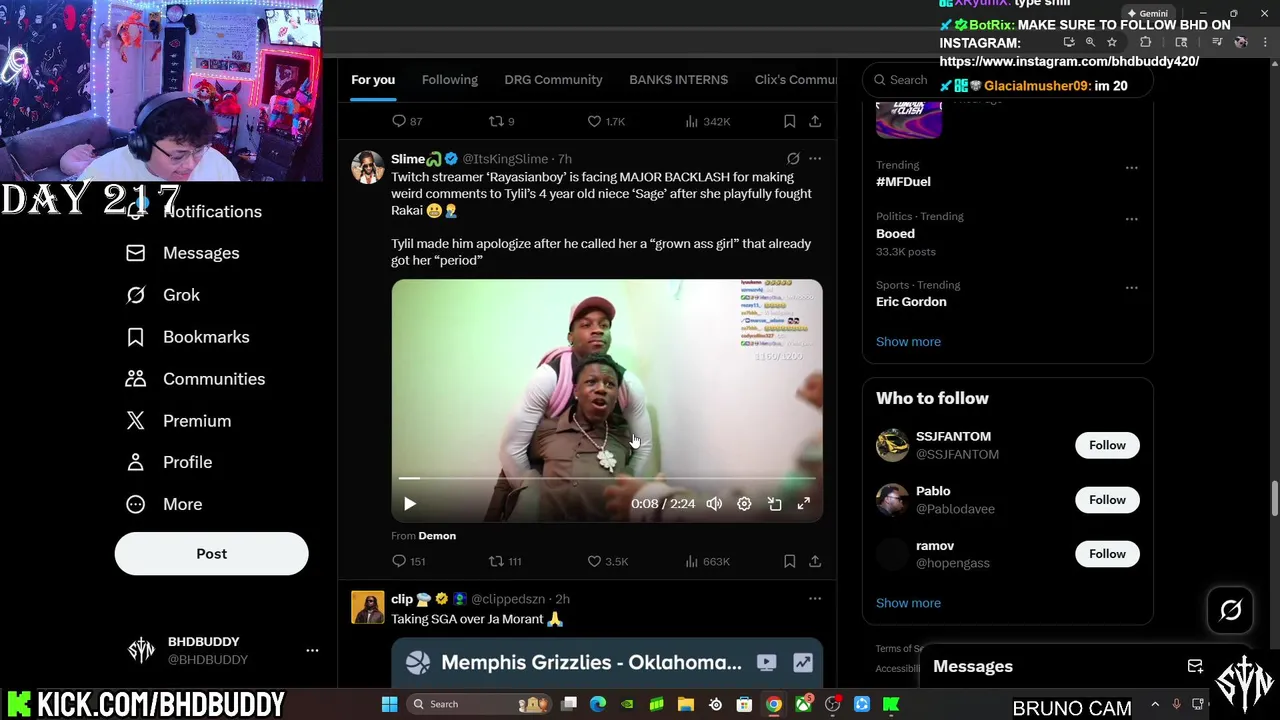Open the Xbox app from the taskbar
This screenshot has width=1280, height=720.
pyautogui.click(x=803, y=704)
